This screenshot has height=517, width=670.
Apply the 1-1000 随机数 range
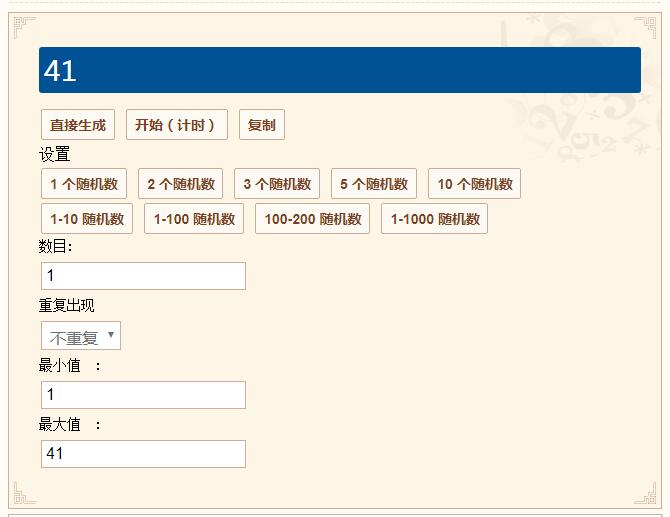point(435,219)
